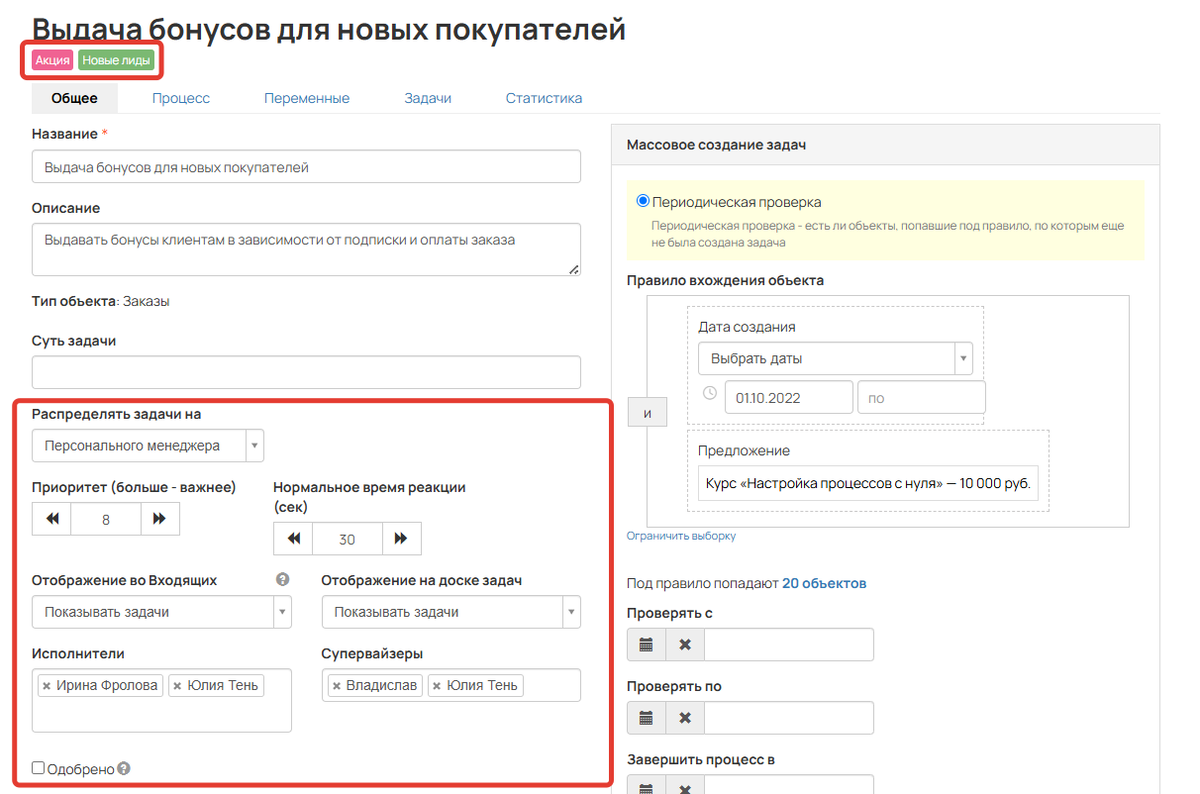Image resolution: width=1200 pixels, height=794 pixels.
Task: Open the Распределять задачи на dropdown
Action: click(148, 445)
